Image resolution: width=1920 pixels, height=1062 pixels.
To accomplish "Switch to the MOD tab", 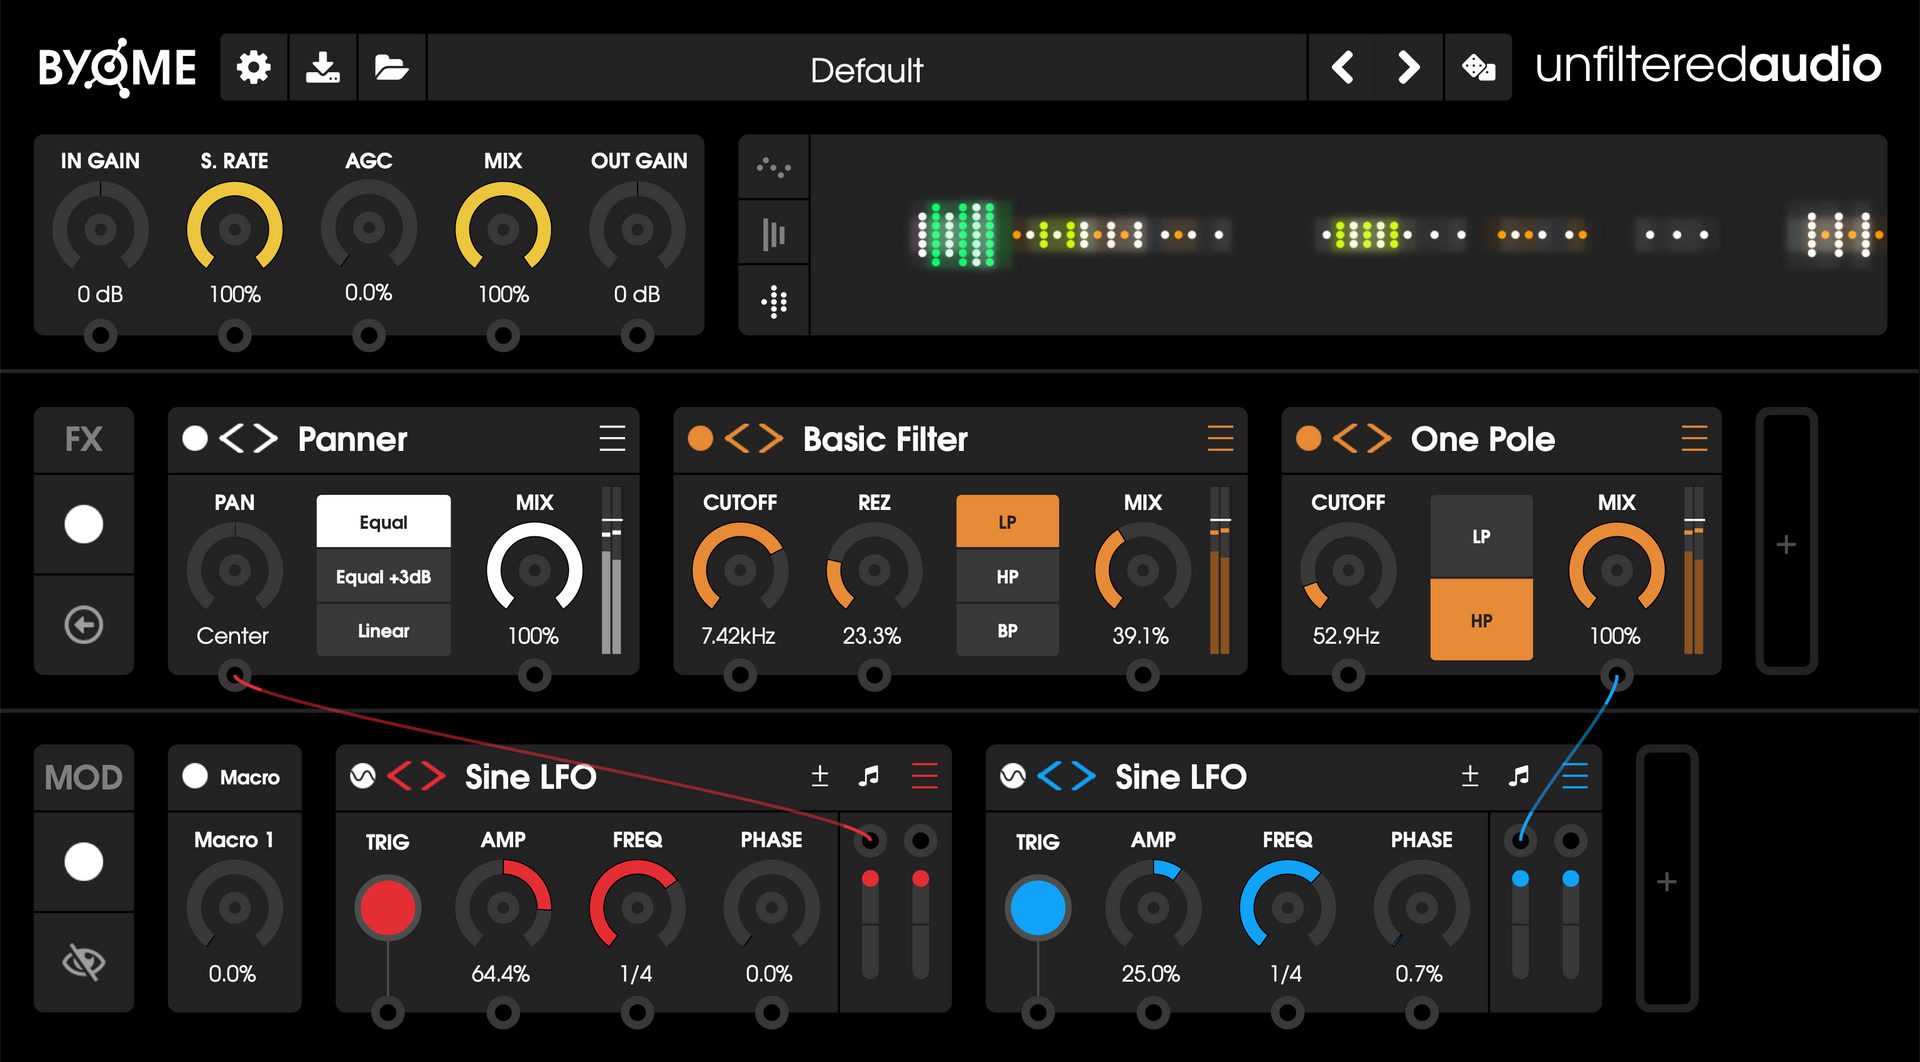I will (84, 777).
